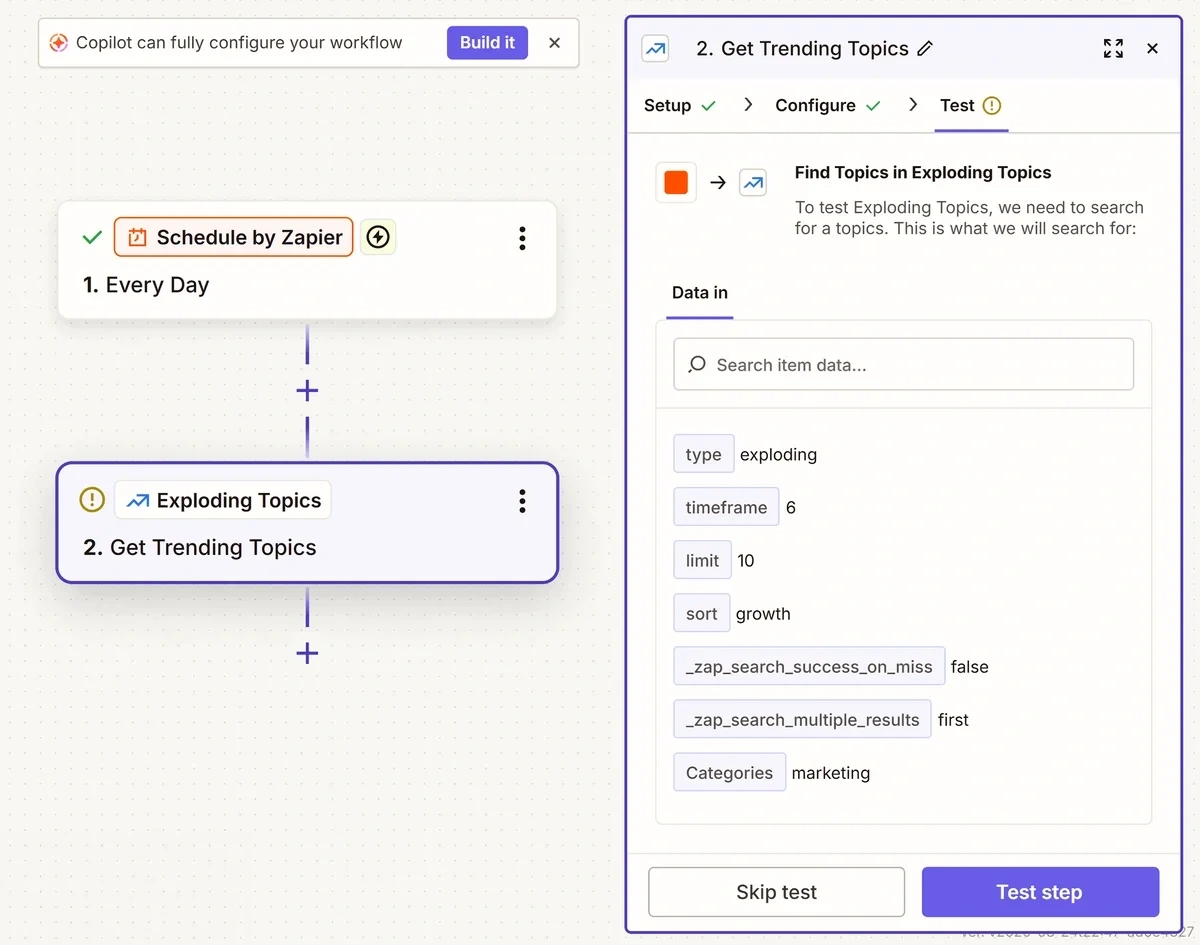Image resolution: width=1200 pixels, height=945 pixels.
Task: Click the 'exploding' type value
Action: click(x=778, y=454)
